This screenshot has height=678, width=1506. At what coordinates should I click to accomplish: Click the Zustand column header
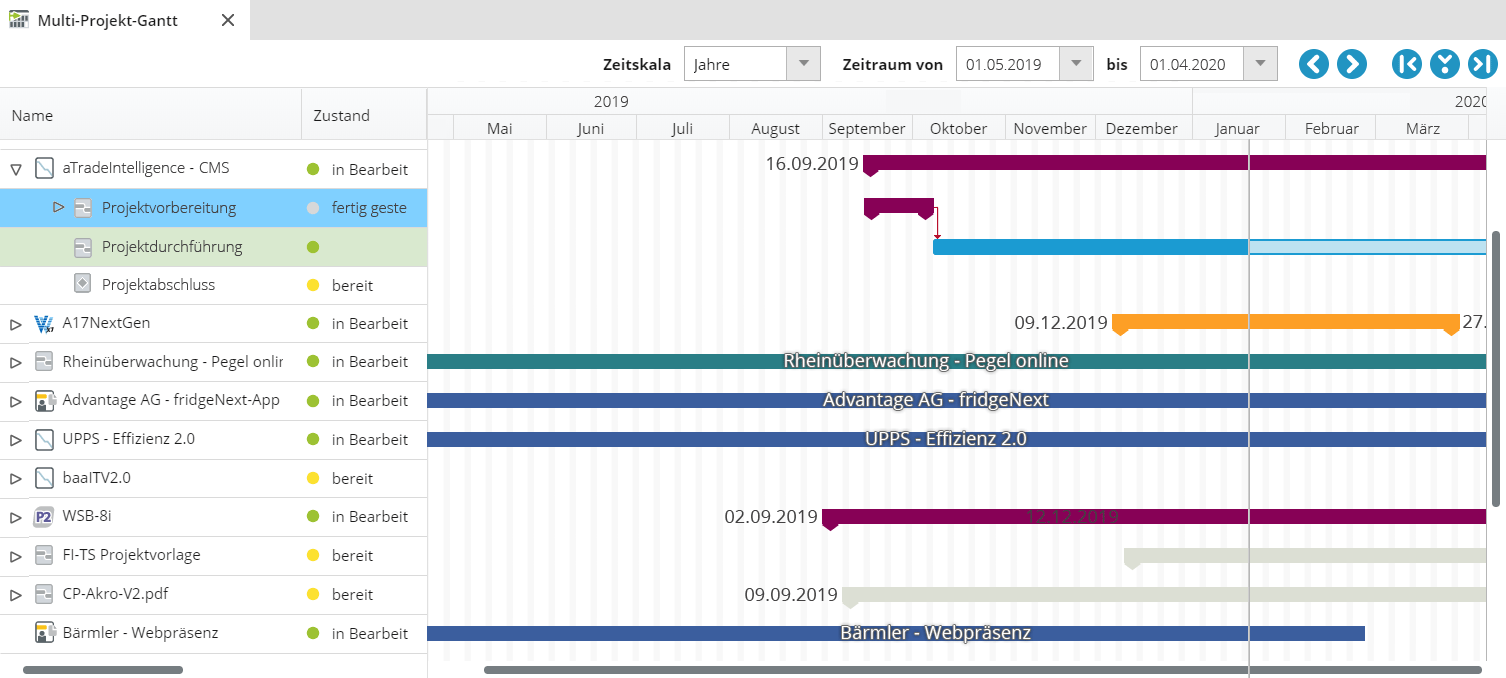tap(341, 115)
